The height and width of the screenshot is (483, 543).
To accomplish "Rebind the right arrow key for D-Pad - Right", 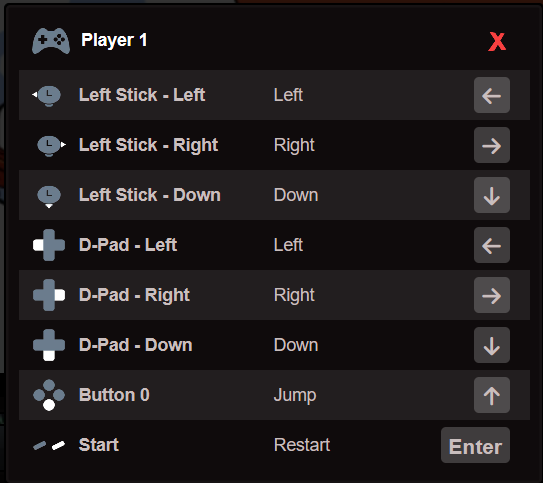I will click(492, 295).
